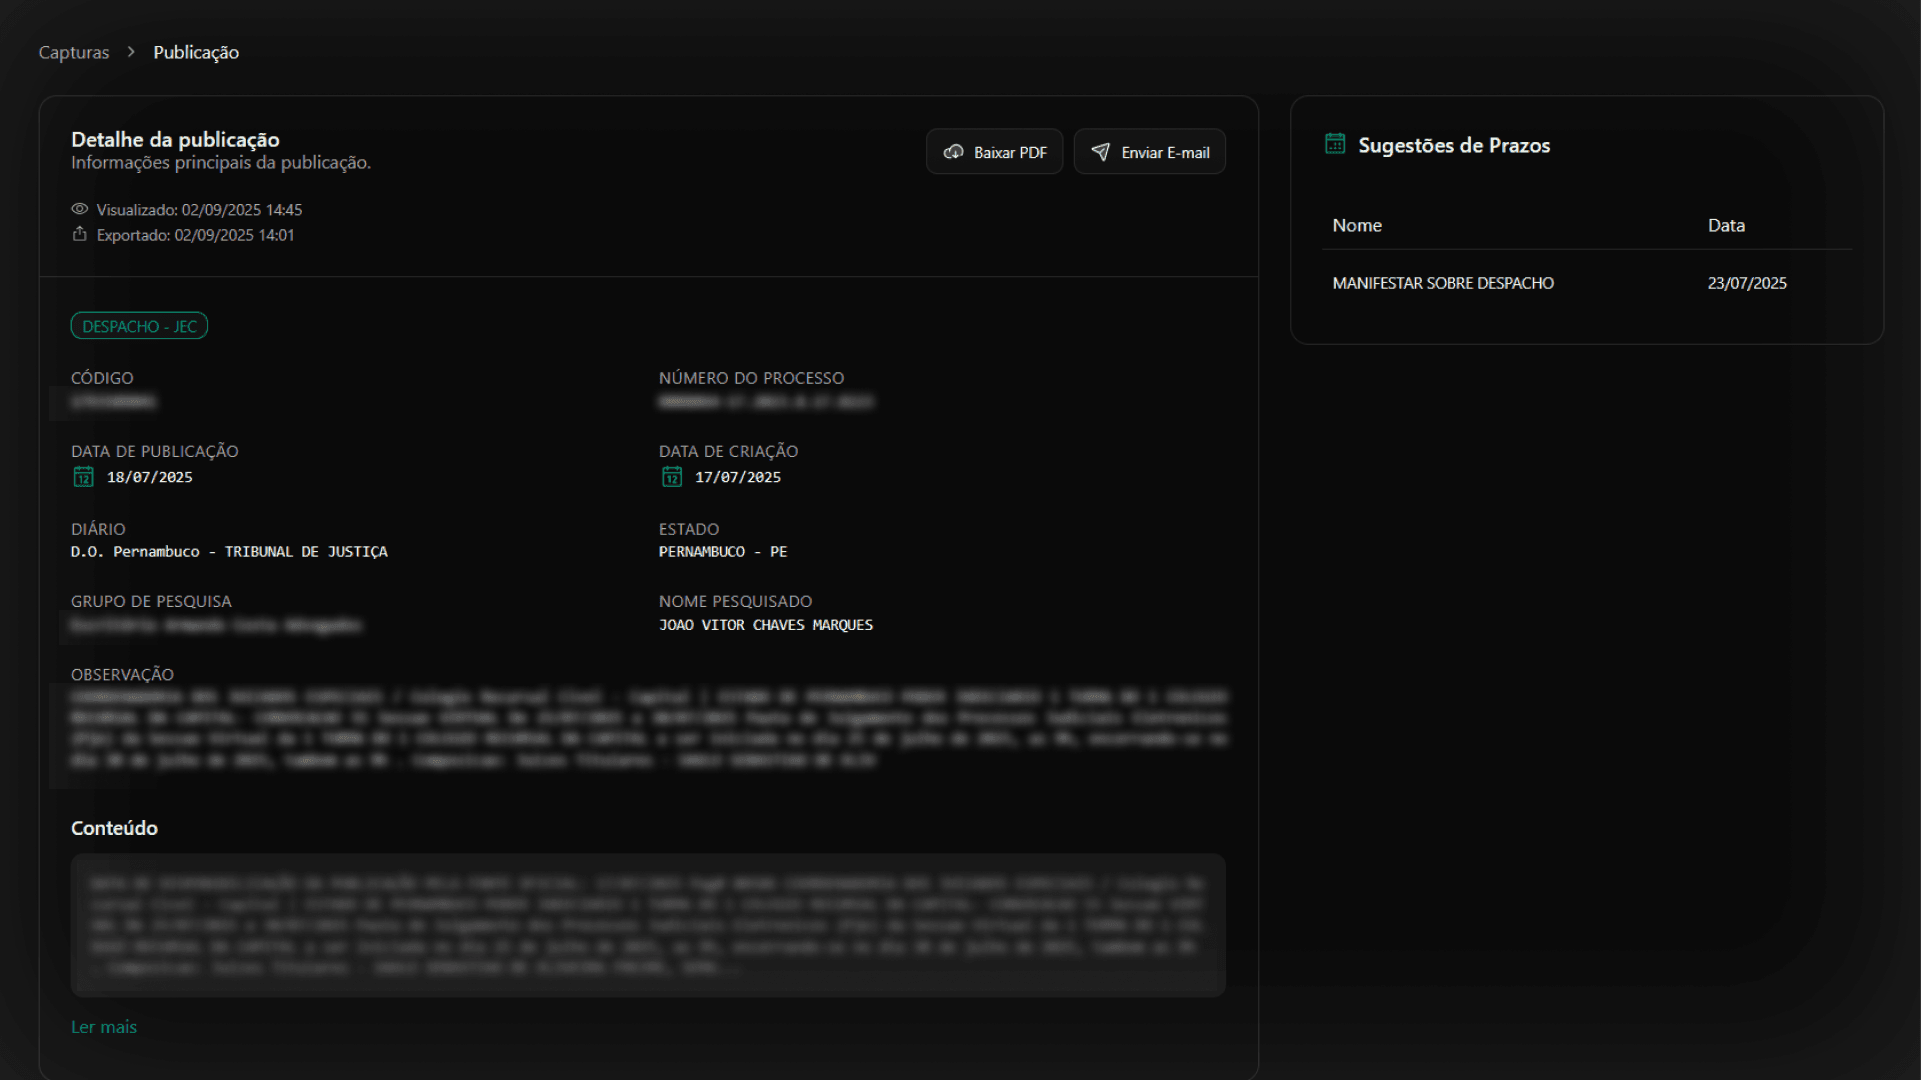
Task: Select the MANIFESTAR SOBRE DESPACHO row
Action: pyautogui.click(x=1442, y=283)
